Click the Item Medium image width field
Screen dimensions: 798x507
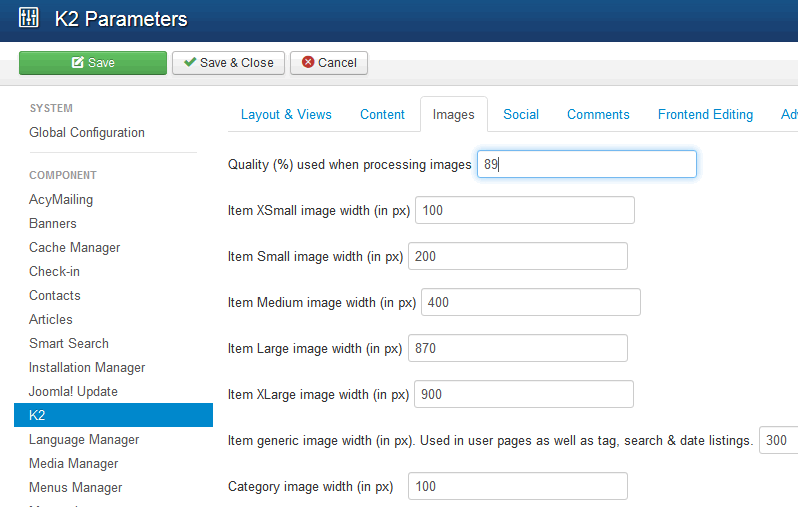click(531, 302)
